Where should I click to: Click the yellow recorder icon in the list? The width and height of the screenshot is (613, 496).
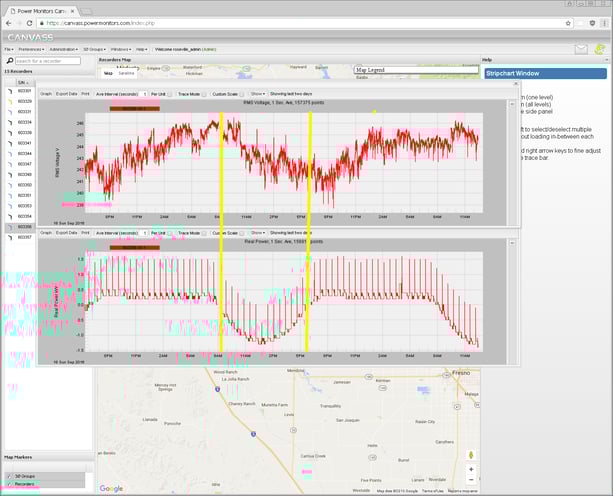pos(11,101)
